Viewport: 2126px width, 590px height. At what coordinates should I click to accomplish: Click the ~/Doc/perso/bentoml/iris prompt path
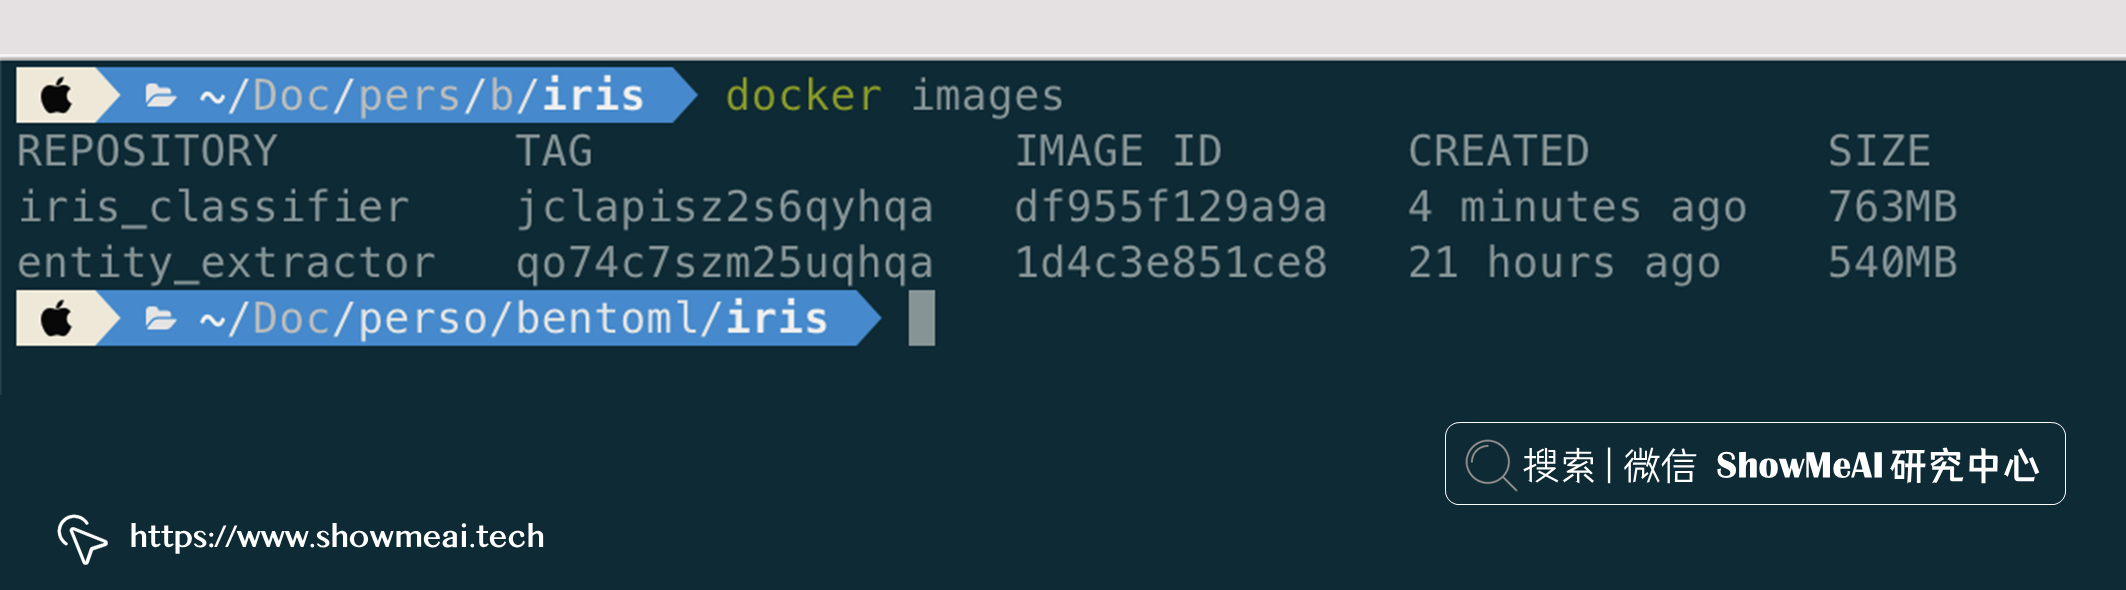514,319
